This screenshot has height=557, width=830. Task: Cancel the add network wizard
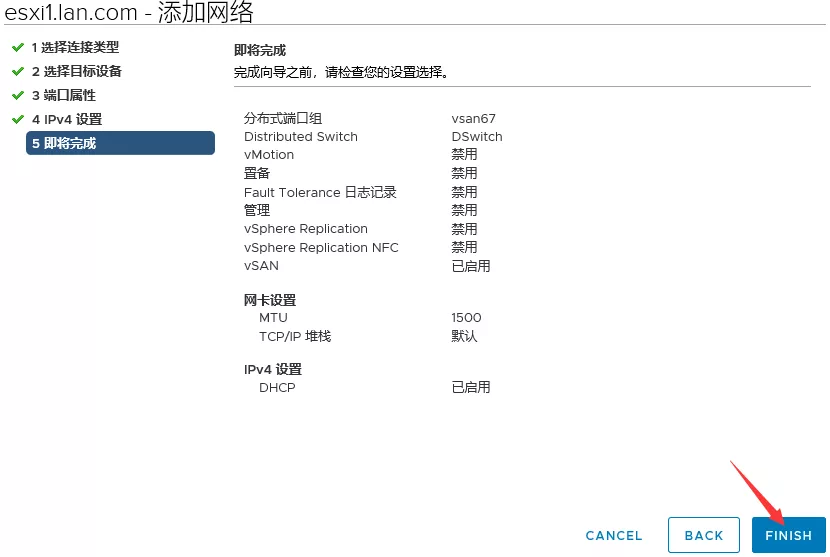pyautogui.click(x=613, y=536)
